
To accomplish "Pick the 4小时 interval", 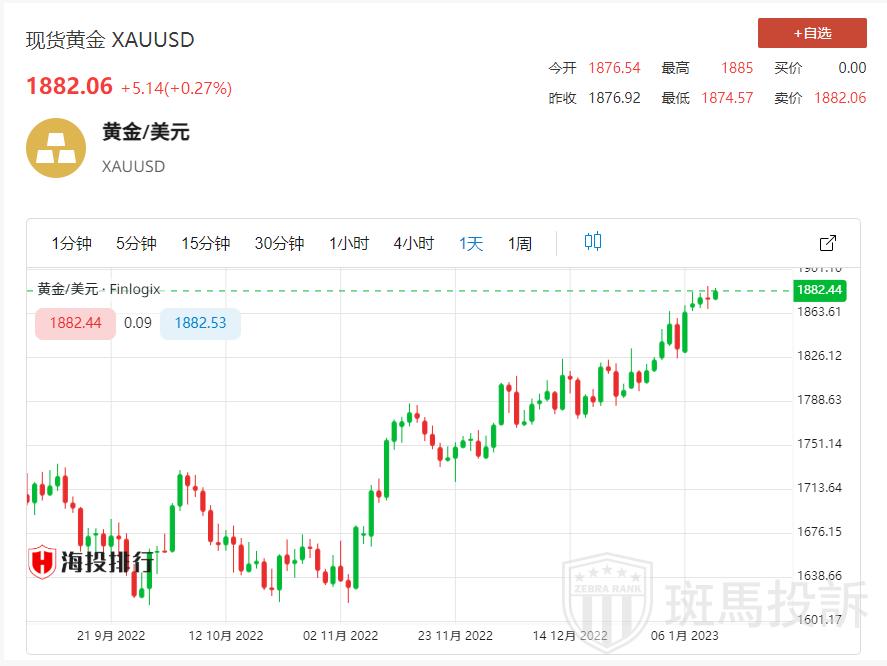I will point(413,244).
